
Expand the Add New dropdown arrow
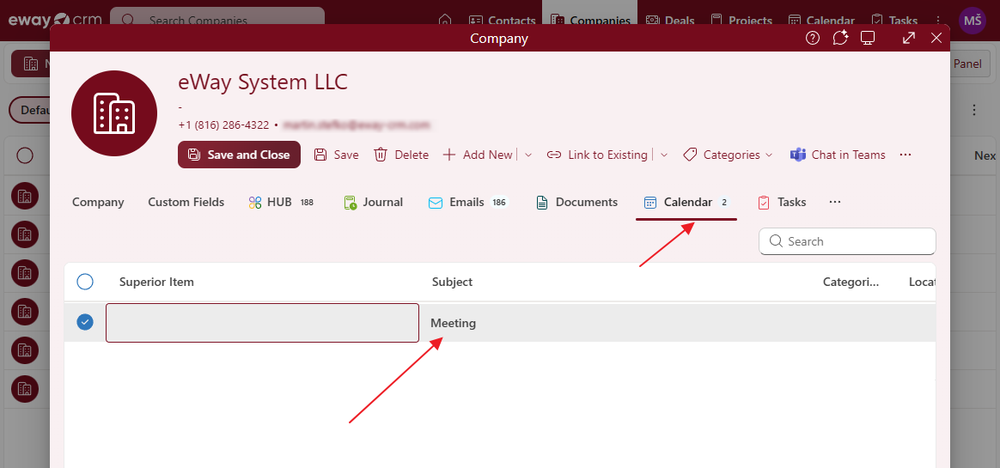[528, 155]
